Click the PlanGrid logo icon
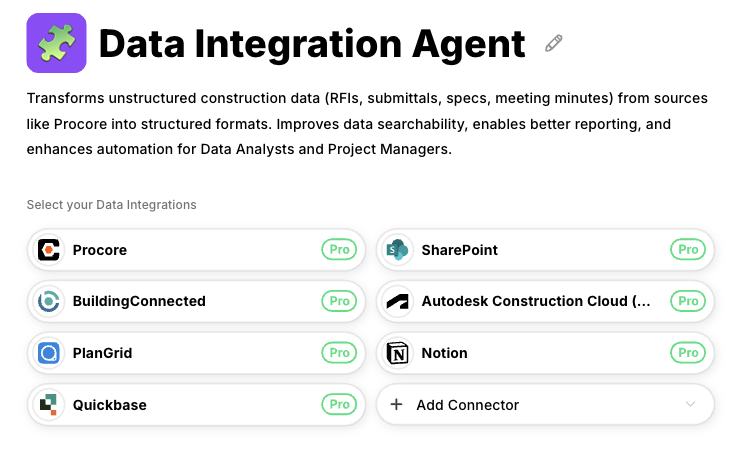Screen dimensions: 750x451 [49, 353]
